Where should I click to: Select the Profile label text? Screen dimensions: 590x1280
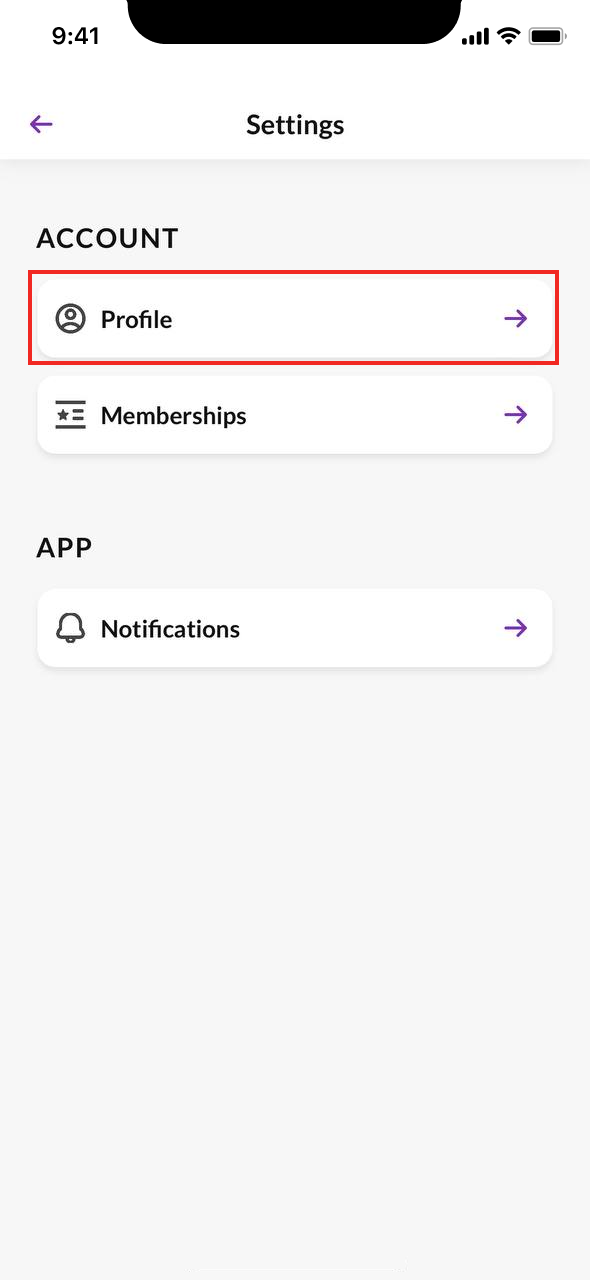(136, 319)
